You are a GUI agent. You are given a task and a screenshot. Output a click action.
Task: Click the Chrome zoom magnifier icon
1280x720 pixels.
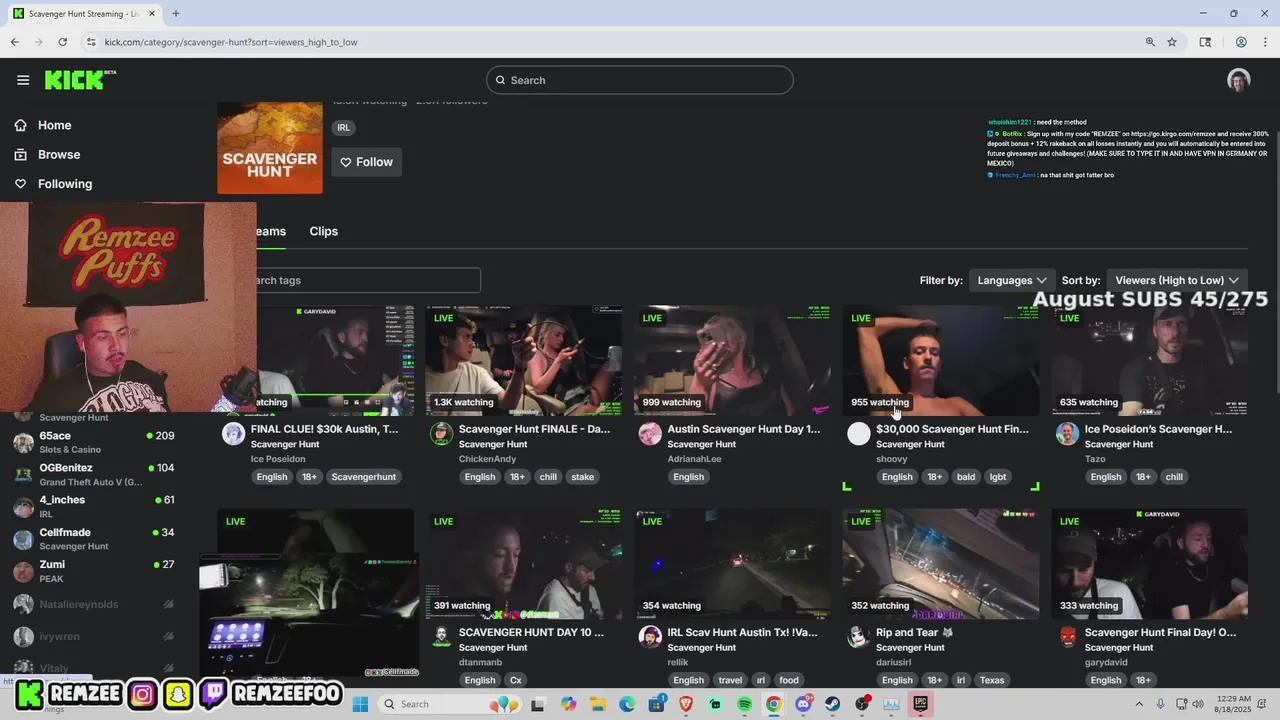1150,42
